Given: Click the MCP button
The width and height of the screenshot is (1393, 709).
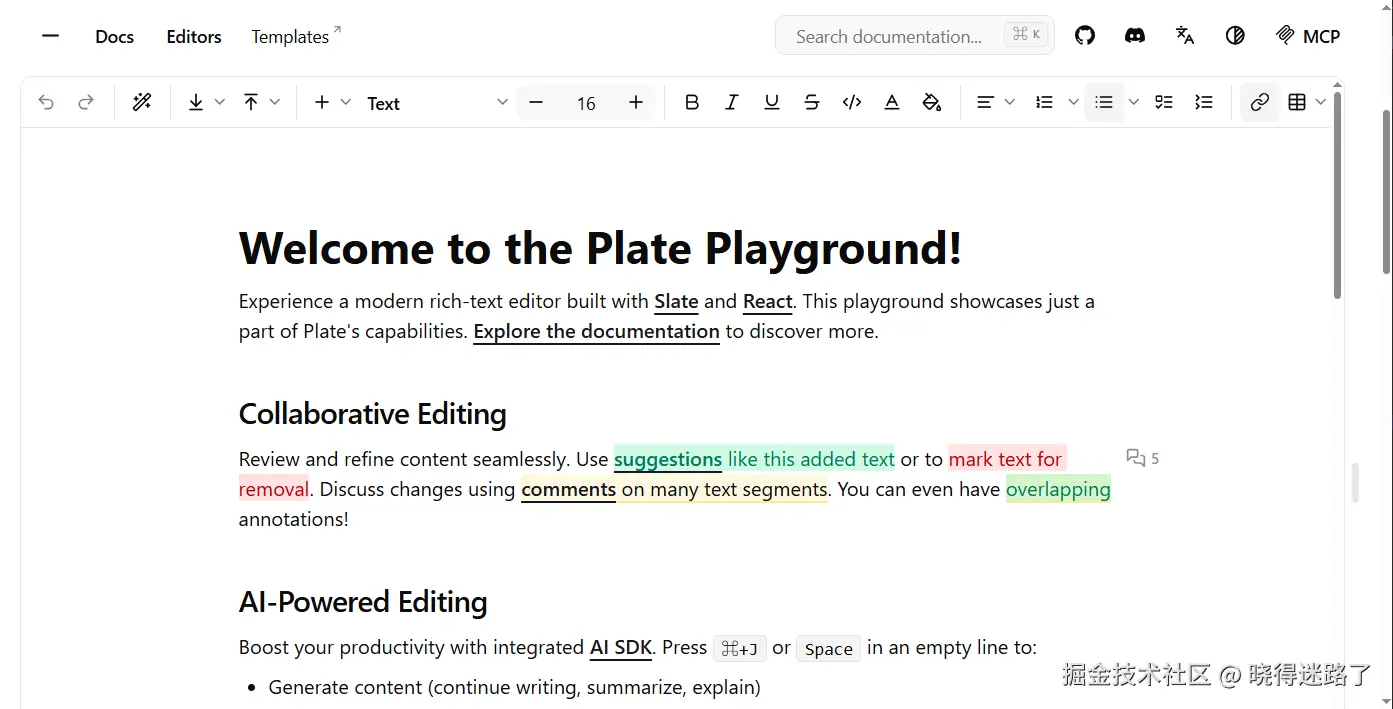Looking at the screenshot, I should point(1308,36).
